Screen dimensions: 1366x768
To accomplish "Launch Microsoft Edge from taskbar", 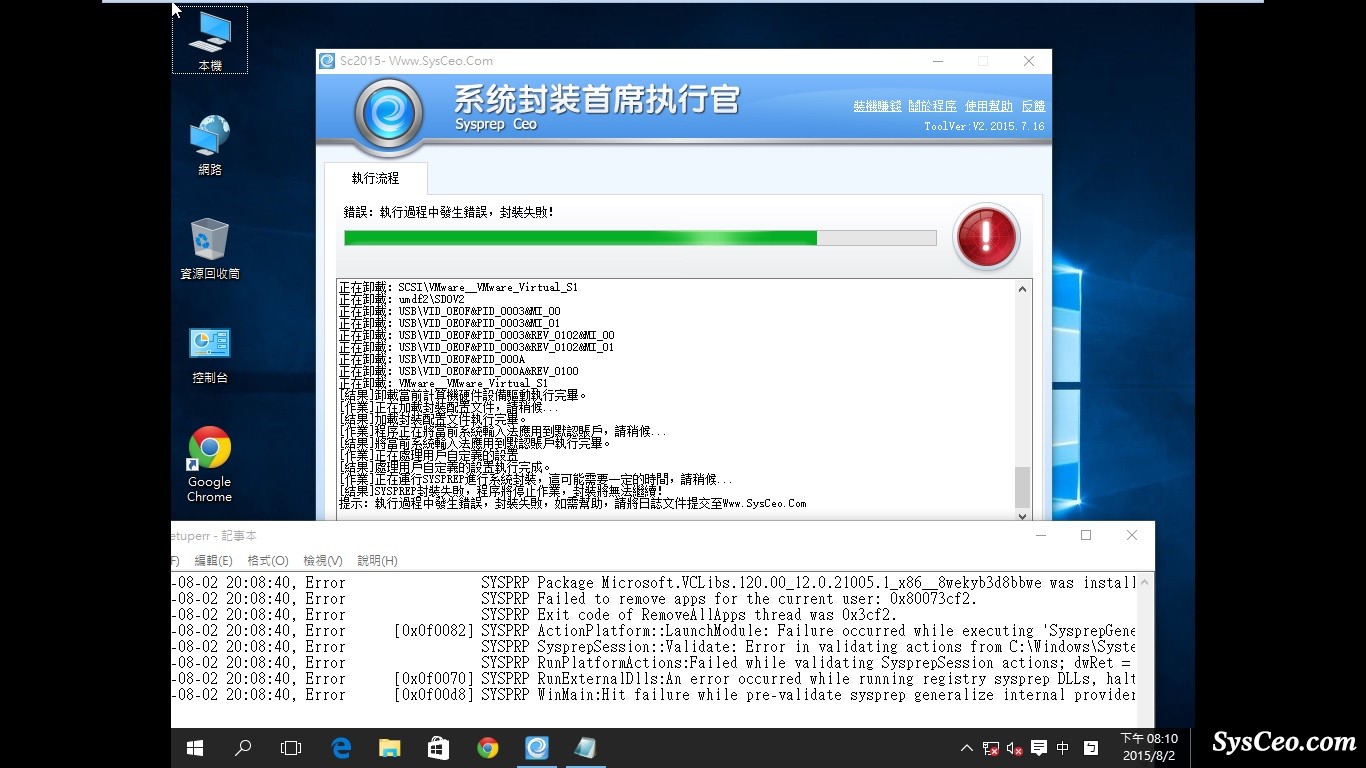I will (x=341, y=748).
